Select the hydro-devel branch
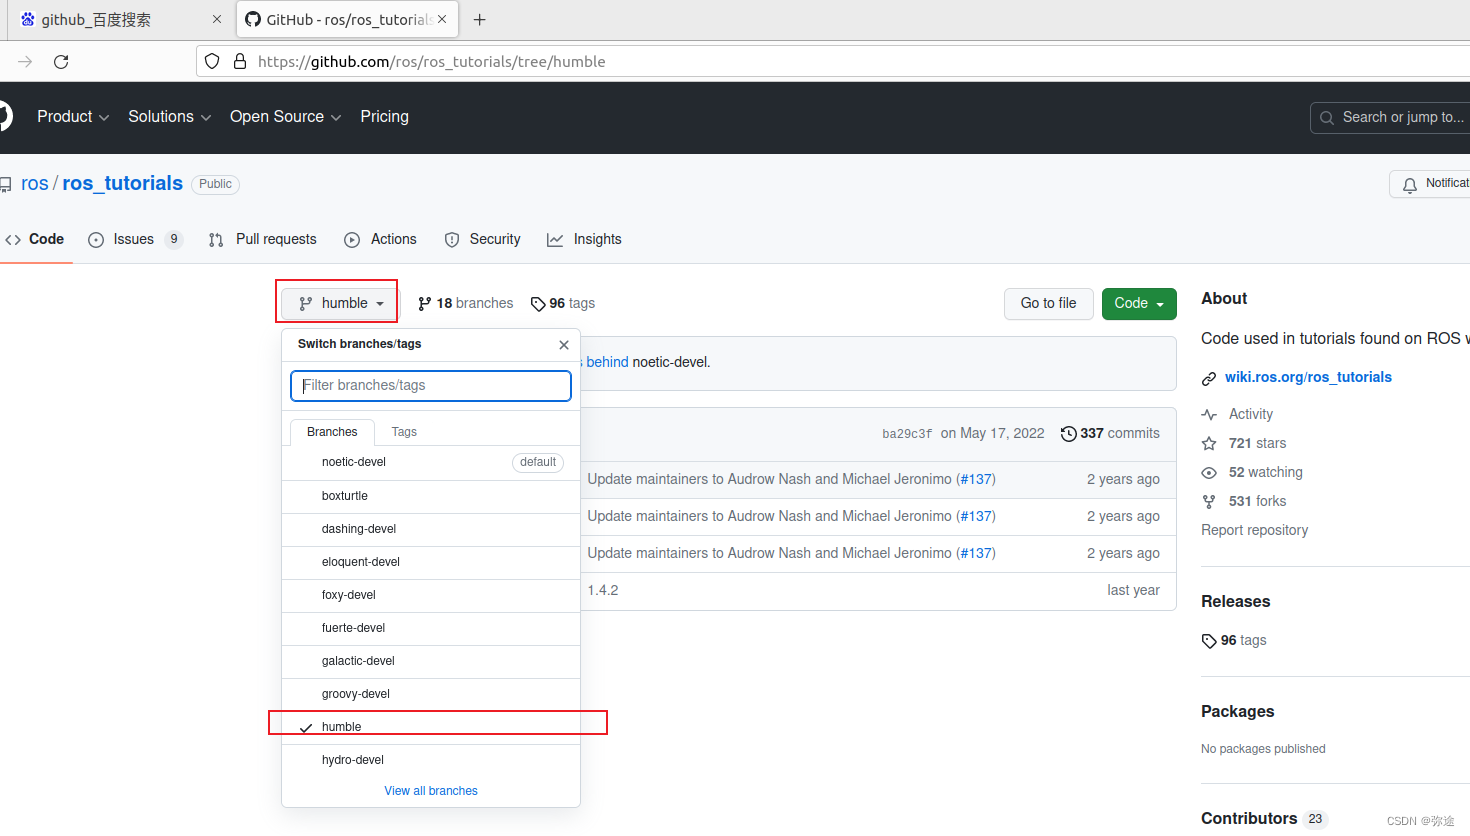This screenshot has height=836, width=1470. [431, 760]
